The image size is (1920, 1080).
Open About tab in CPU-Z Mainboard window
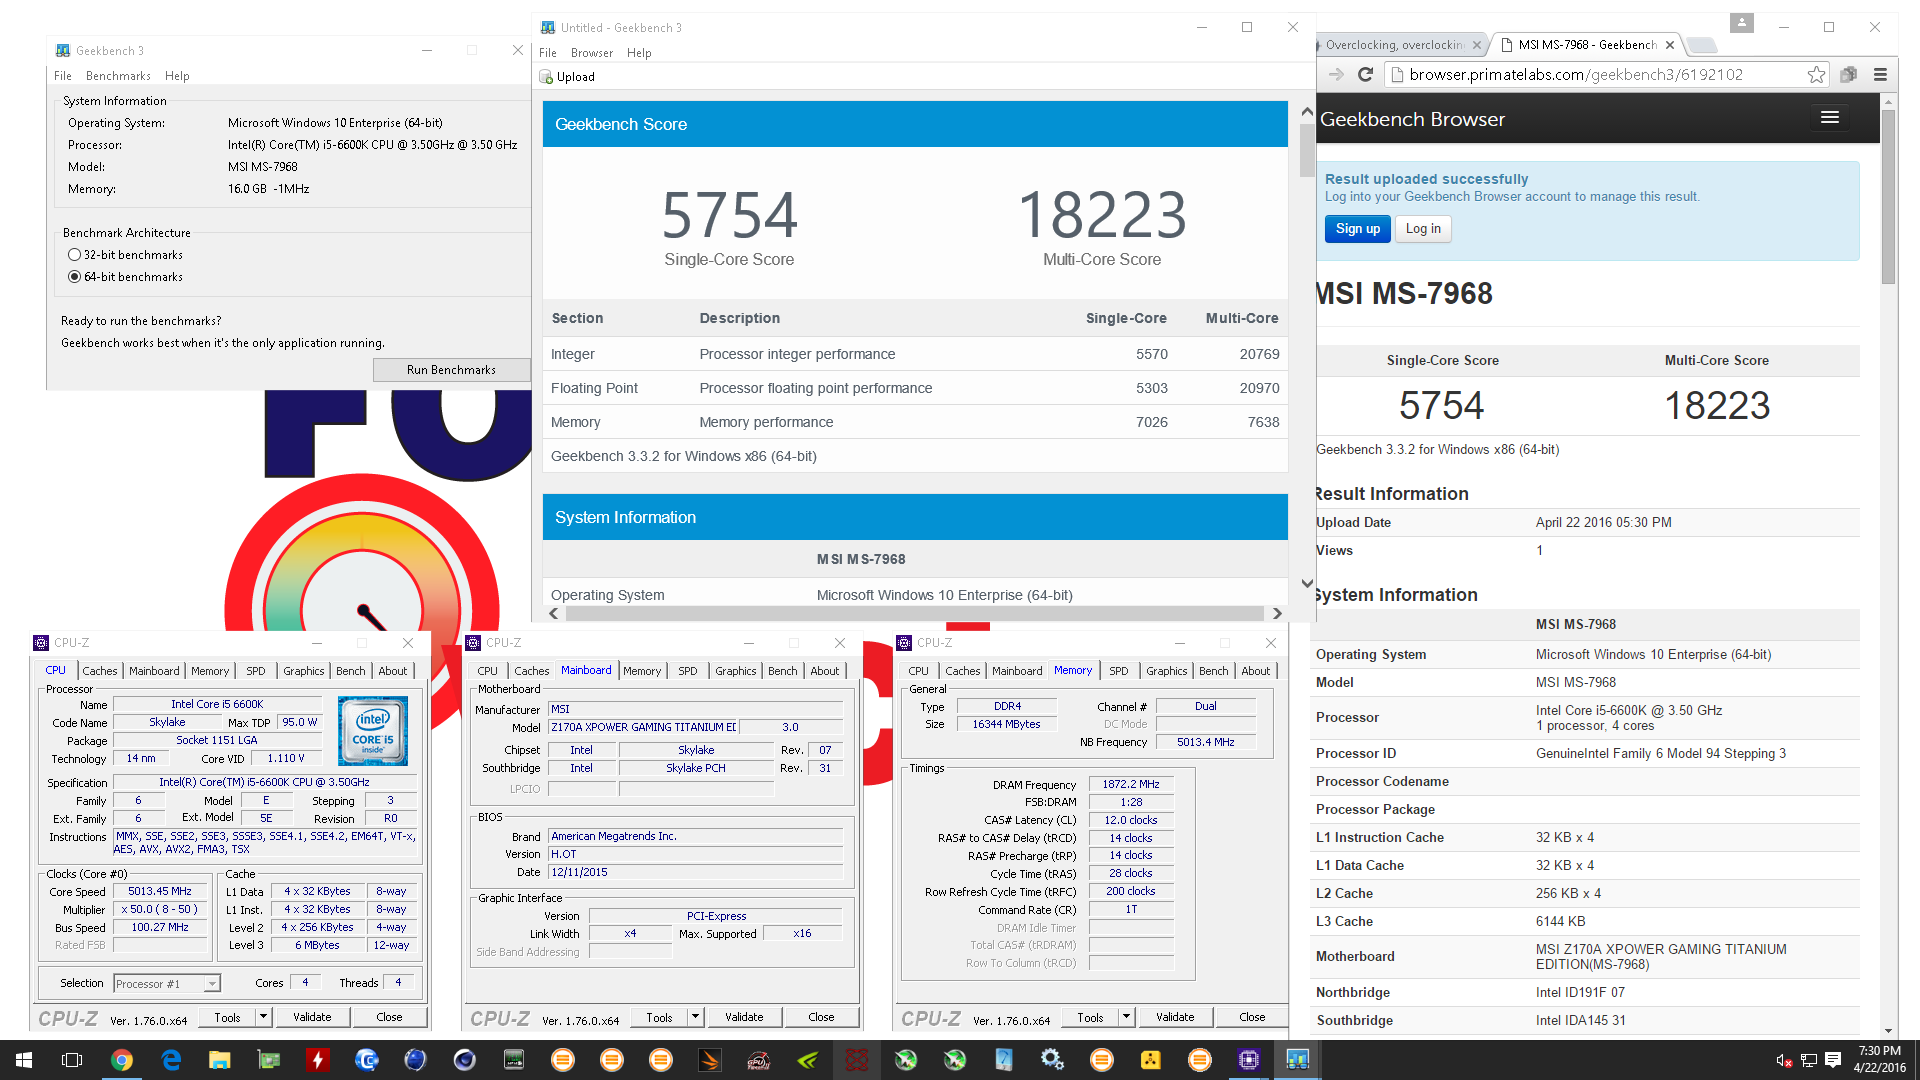click(825, 671)
